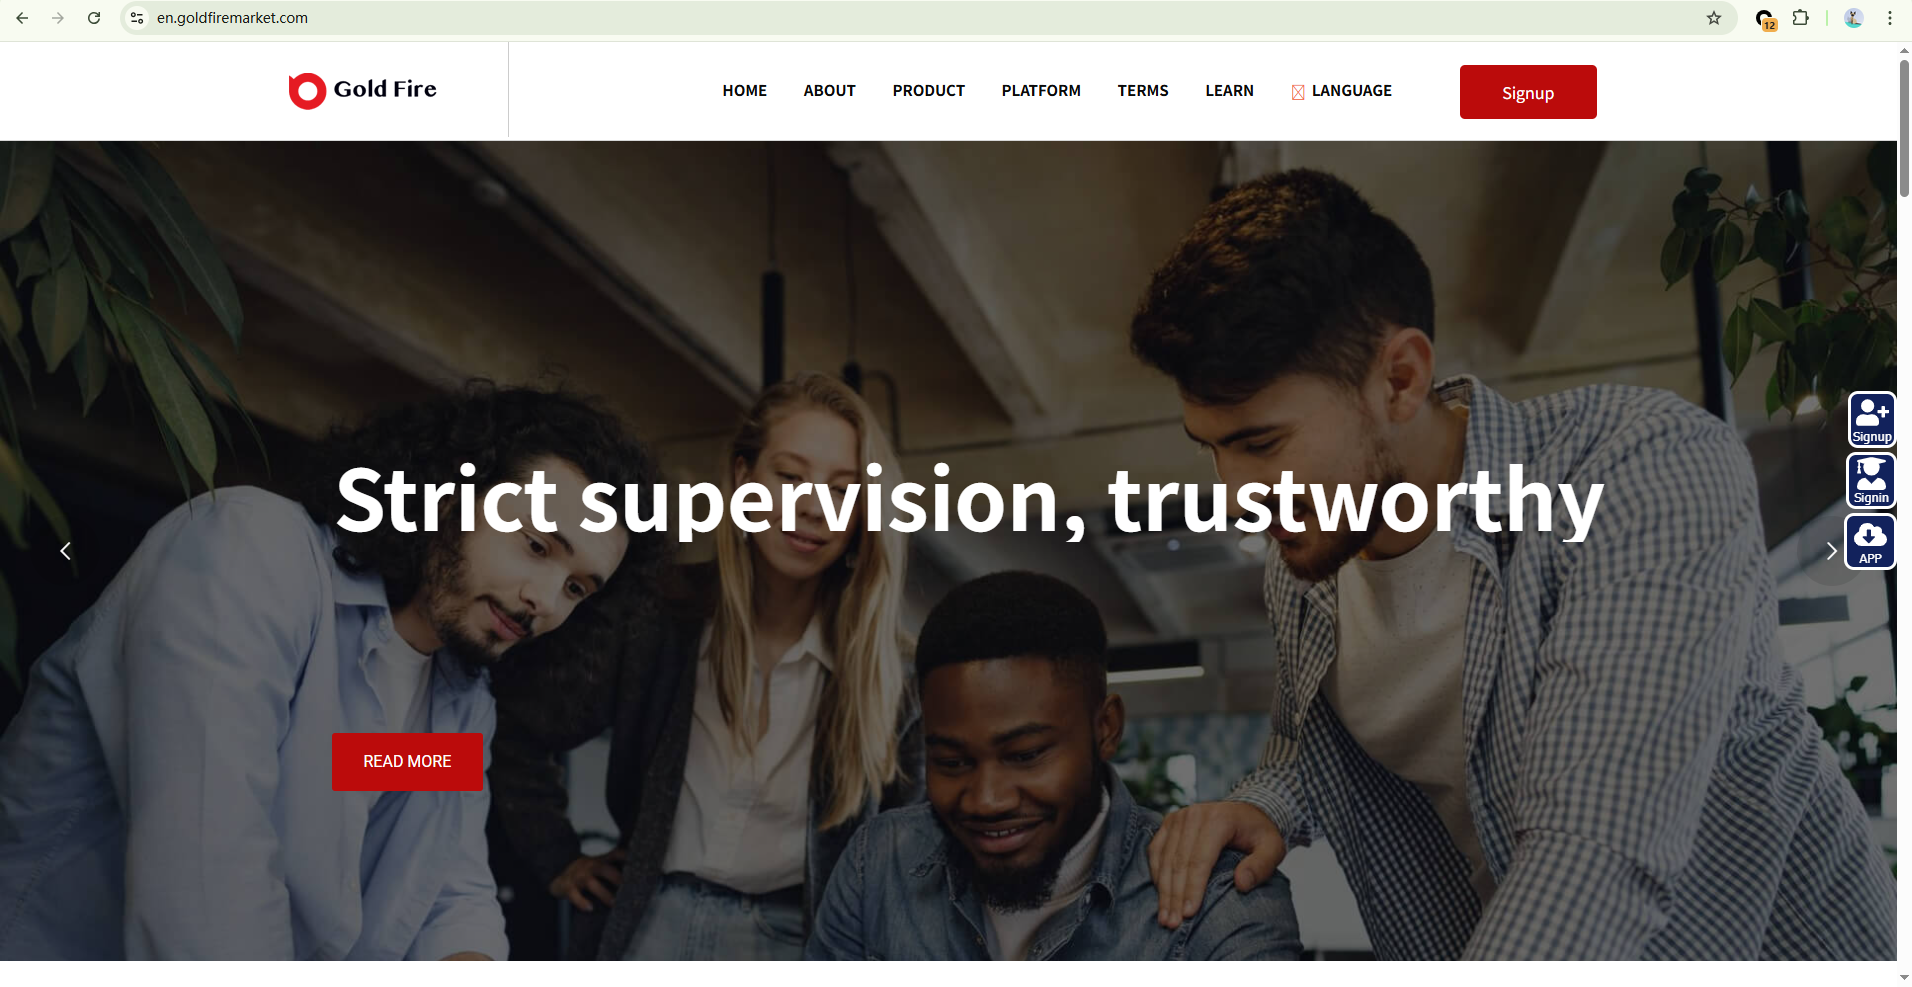Click the Gold Fire logo

point(362,90)
